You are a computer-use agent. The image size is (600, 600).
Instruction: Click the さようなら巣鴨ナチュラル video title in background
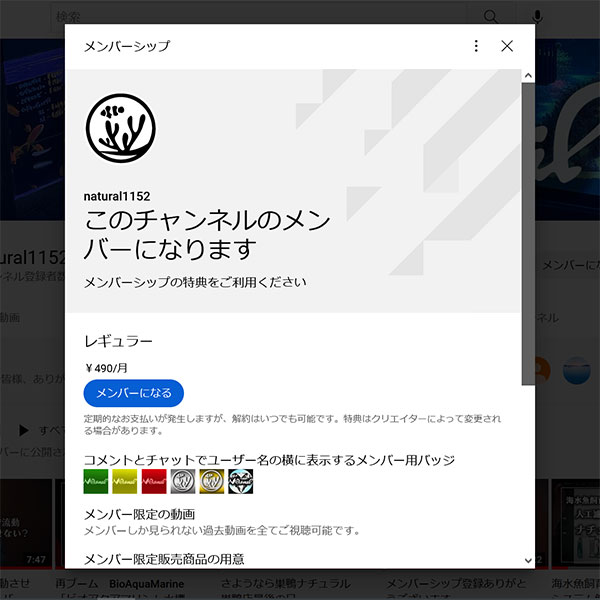[285, 584]
